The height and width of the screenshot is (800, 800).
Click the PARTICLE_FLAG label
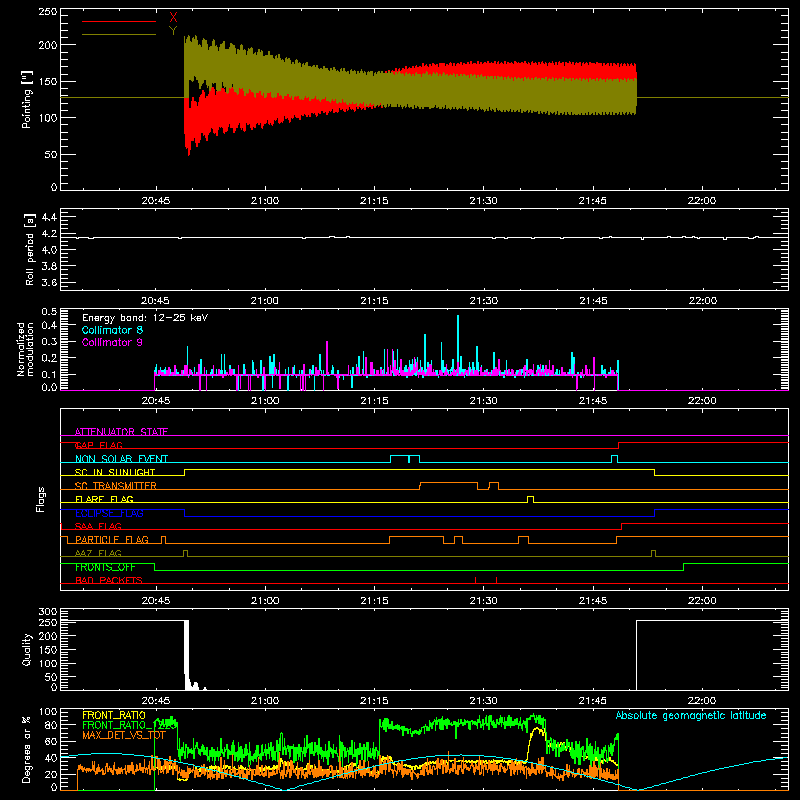(112, 540)
